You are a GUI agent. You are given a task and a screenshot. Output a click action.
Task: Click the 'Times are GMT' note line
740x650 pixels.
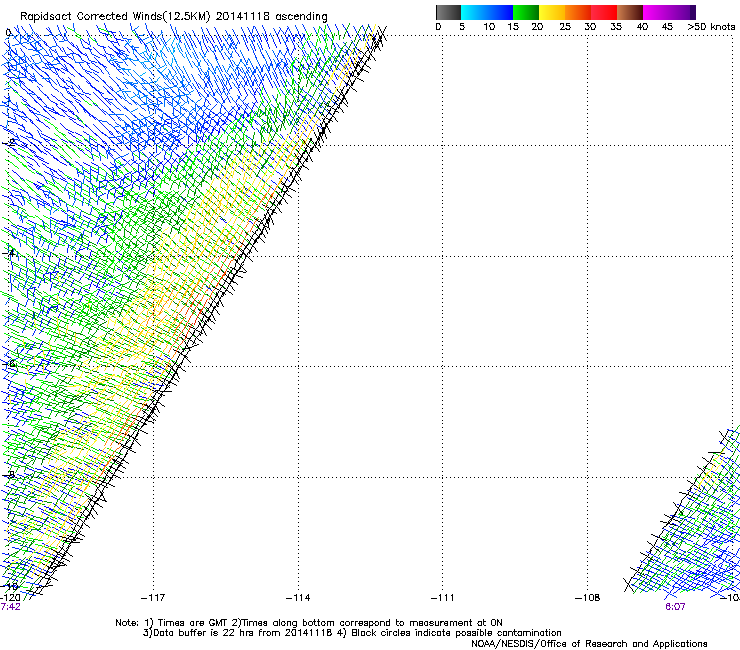(309, 623)
